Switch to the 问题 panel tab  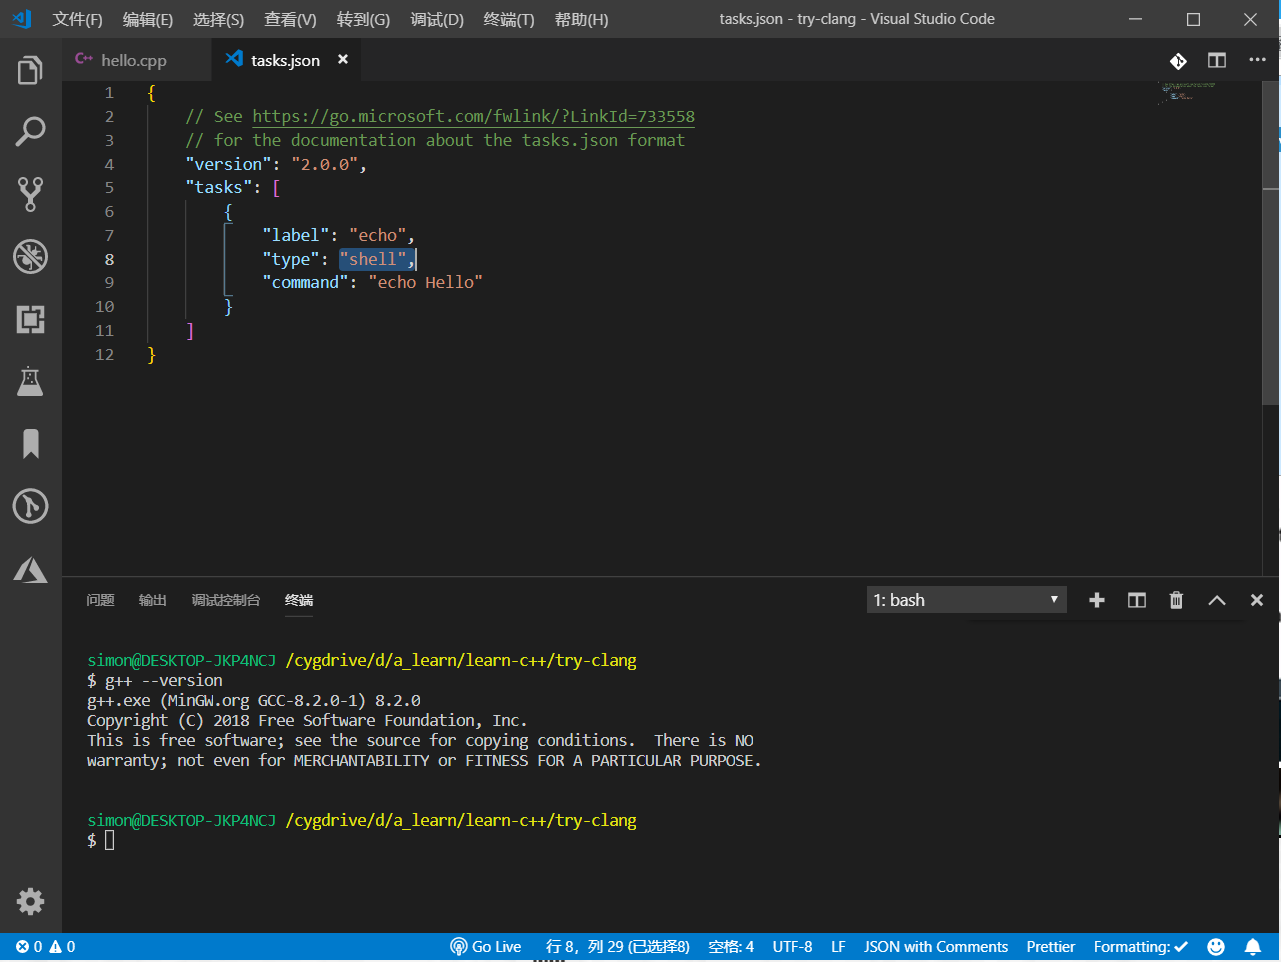[x=100, y=600]
